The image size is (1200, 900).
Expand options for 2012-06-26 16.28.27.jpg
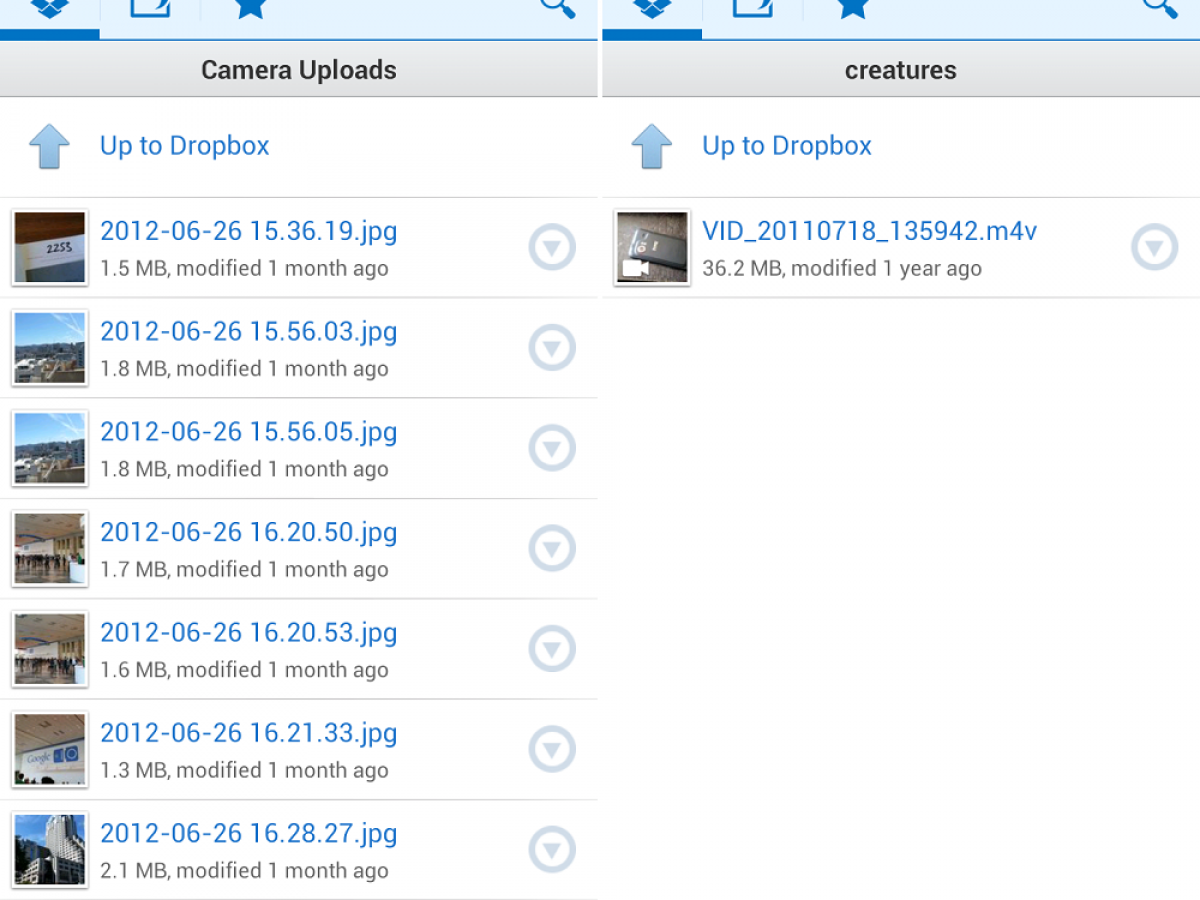552,851
